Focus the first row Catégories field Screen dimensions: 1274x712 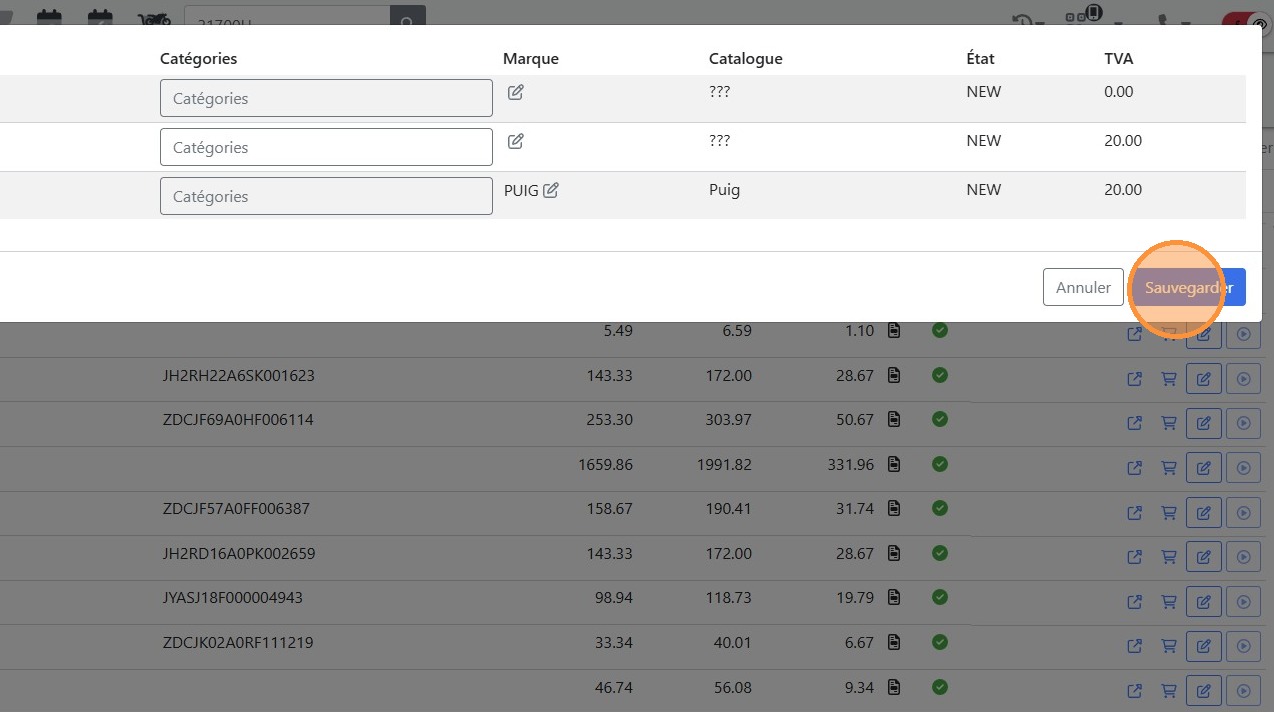326,98
